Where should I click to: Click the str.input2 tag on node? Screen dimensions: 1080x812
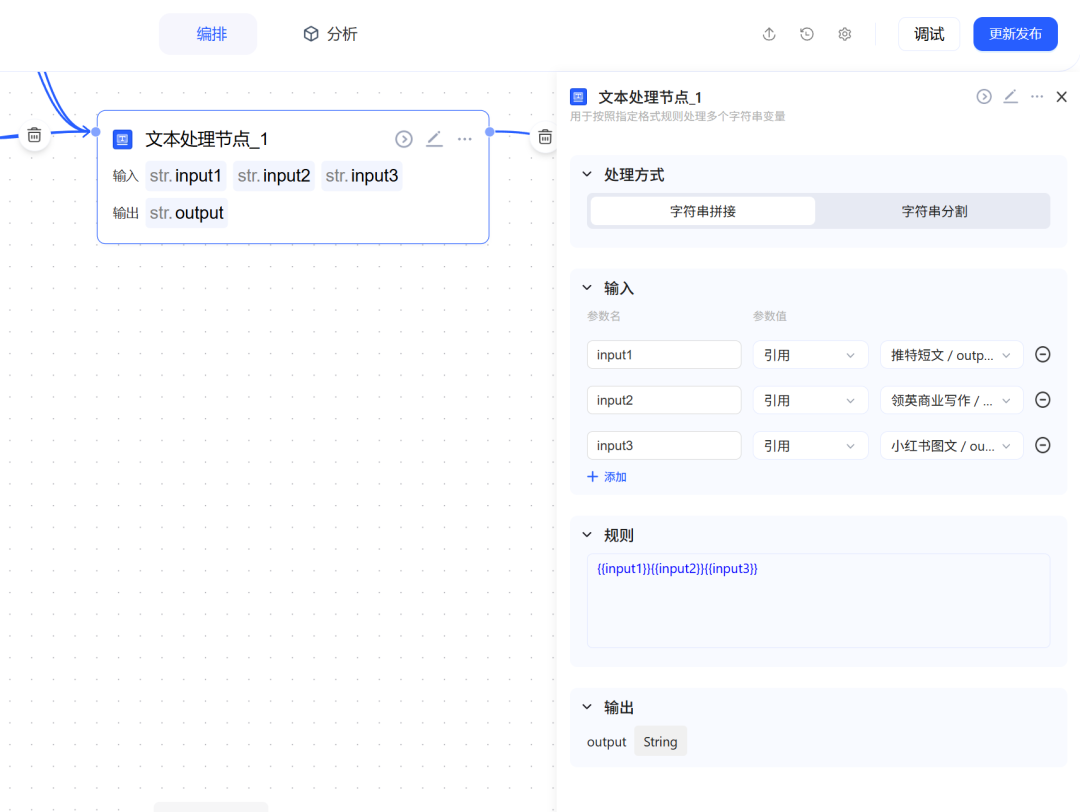274,176
